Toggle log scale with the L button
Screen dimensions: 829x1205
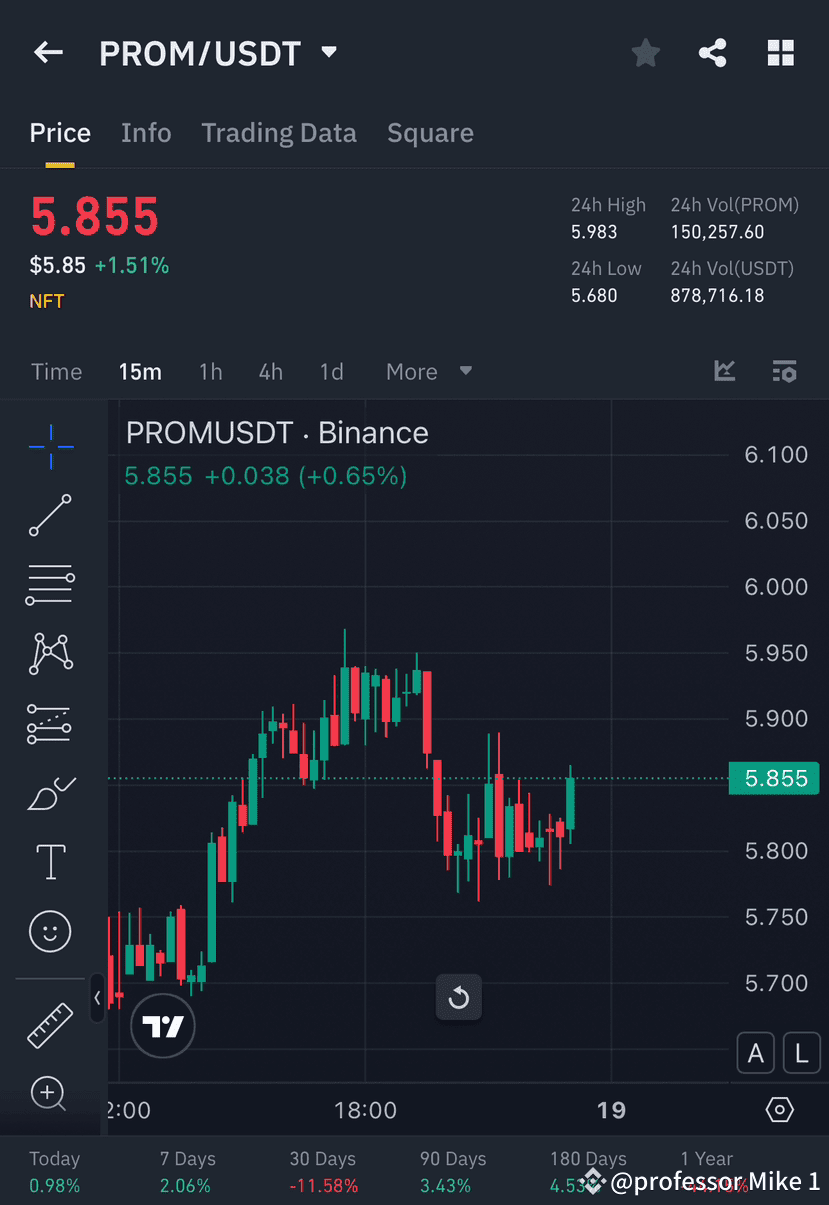(x=801, y=1052)
